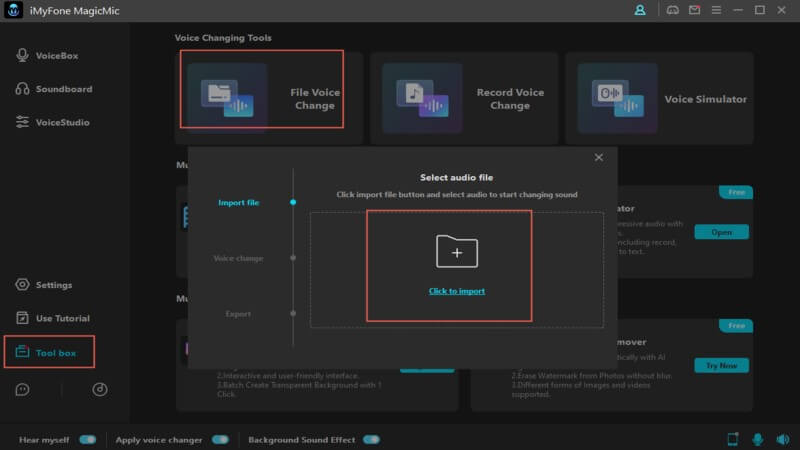The width and height of the screenshot is (800, 450).
Task: Close the Select audio file dialog
Action: [598, 158]
